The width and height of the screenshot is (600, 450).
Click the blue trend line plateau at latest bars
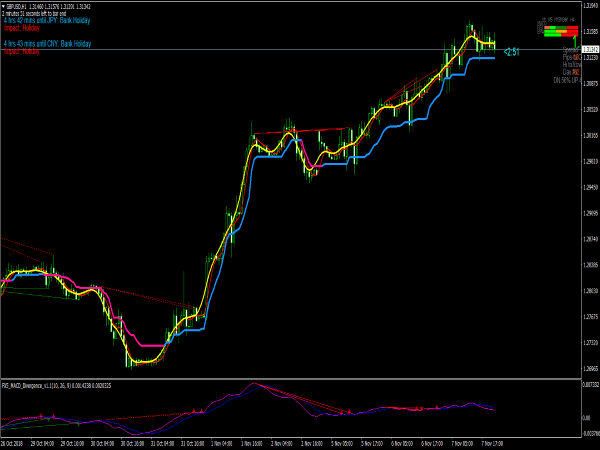[x=483, y=58]
